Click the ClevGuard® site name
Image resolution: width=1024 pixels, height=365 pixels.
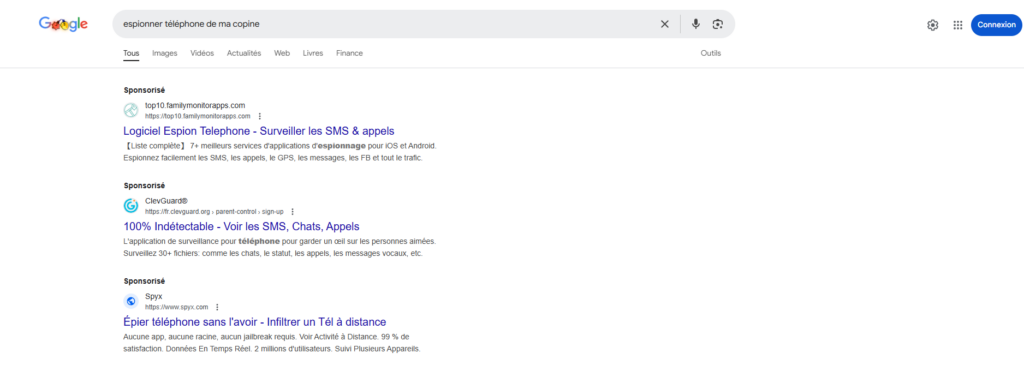click(x=166, y=201)
